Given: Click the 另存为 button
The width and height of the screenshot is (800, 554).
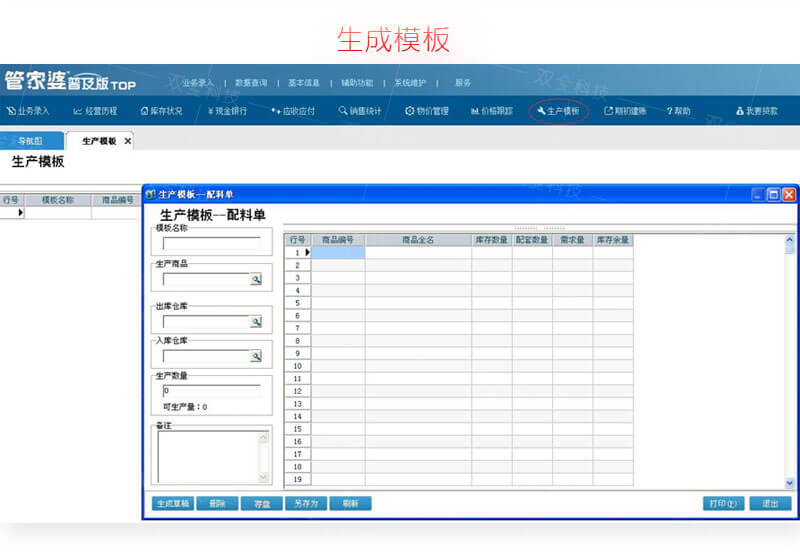Looking at the screenshot, I should [x=306, y=503].
